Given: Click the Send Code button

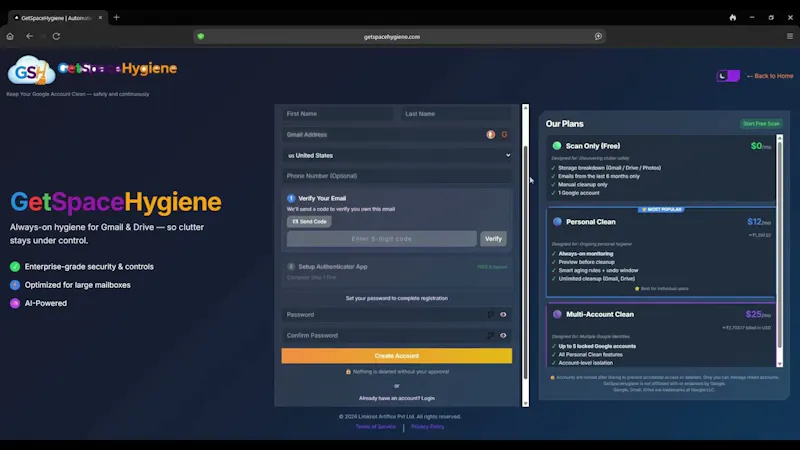Looking at the screenshot, I should pyautogui.click(x=309, y=222).
